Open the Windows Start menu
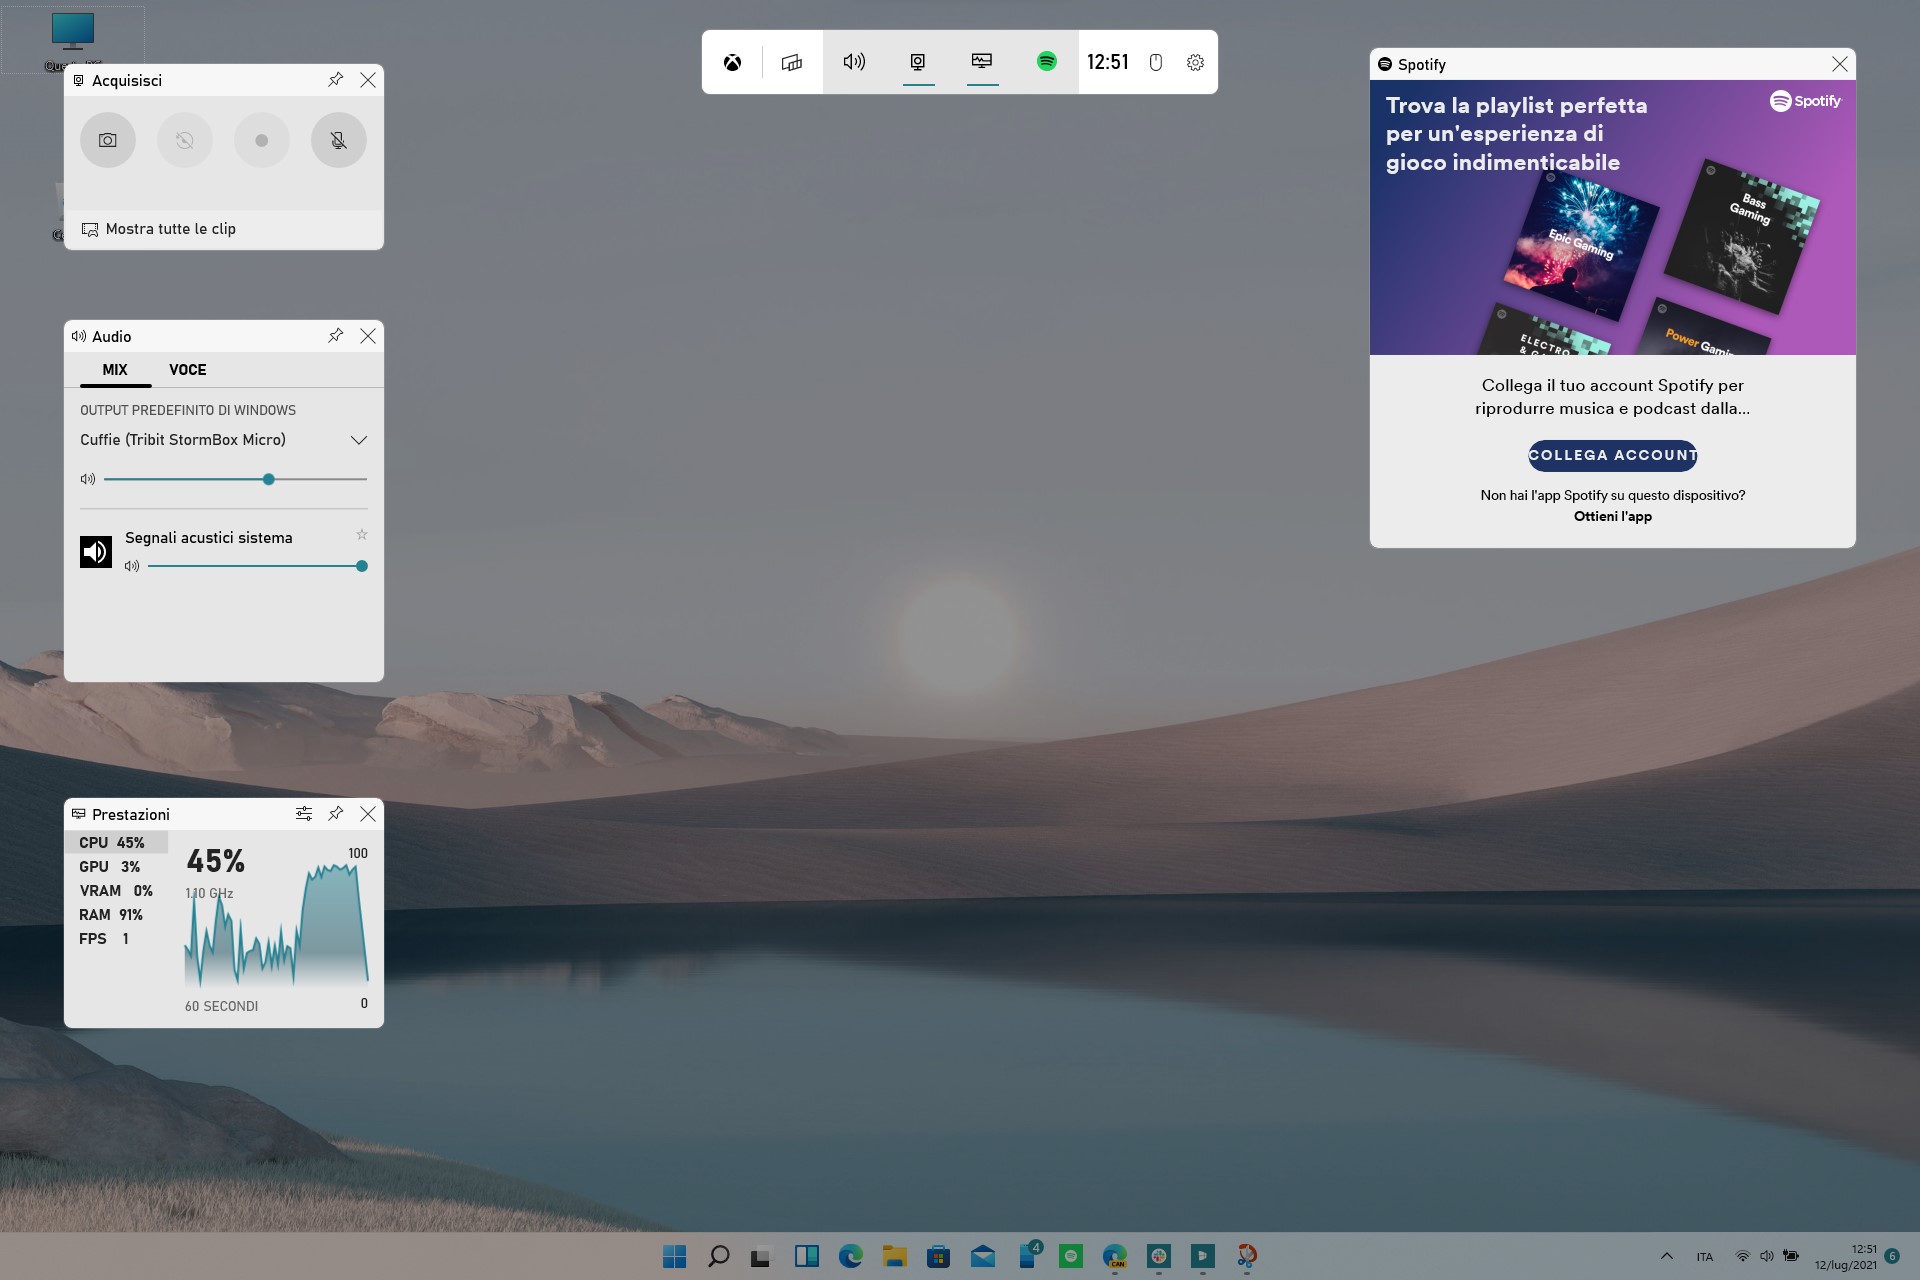1920x1280 pixels. [675, 1256]
